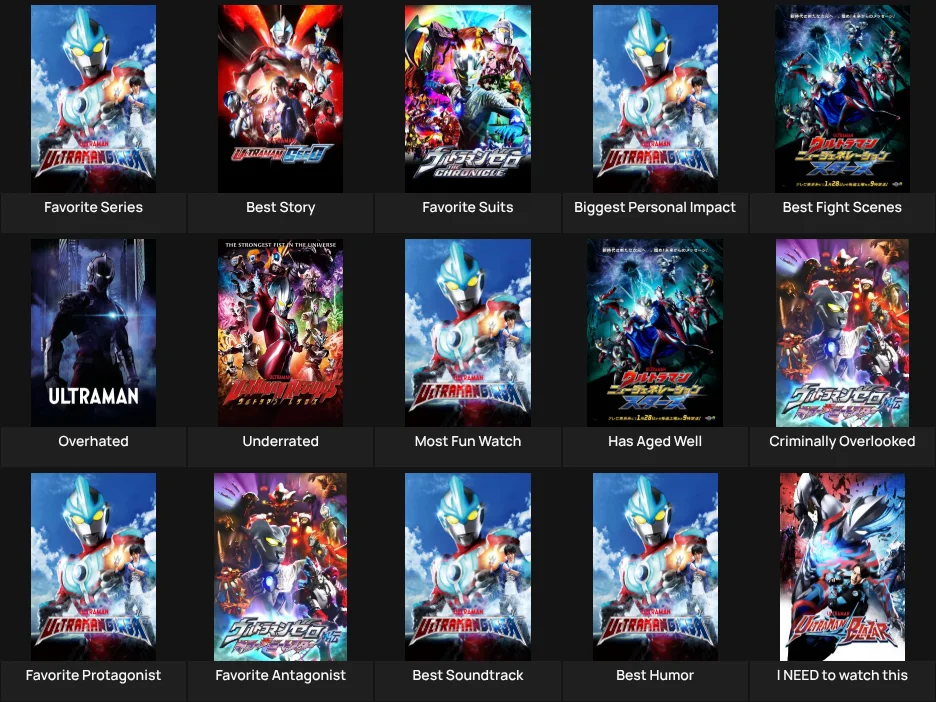The height and width of the screenshot is (702, 936).
Task: Click the 'Underrated' label
Action: coord(281,441)
